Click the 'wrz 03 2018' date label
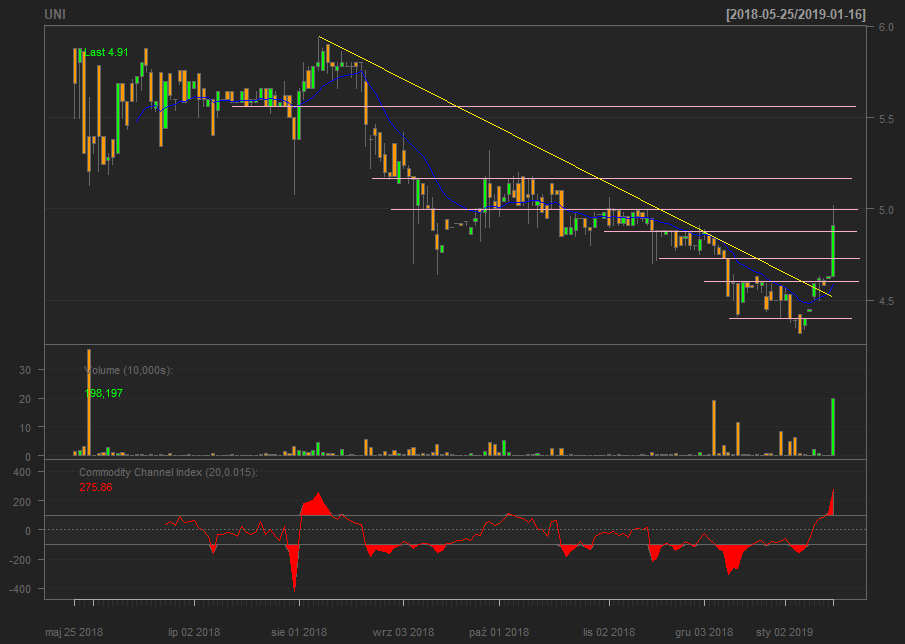 (403, 632)
